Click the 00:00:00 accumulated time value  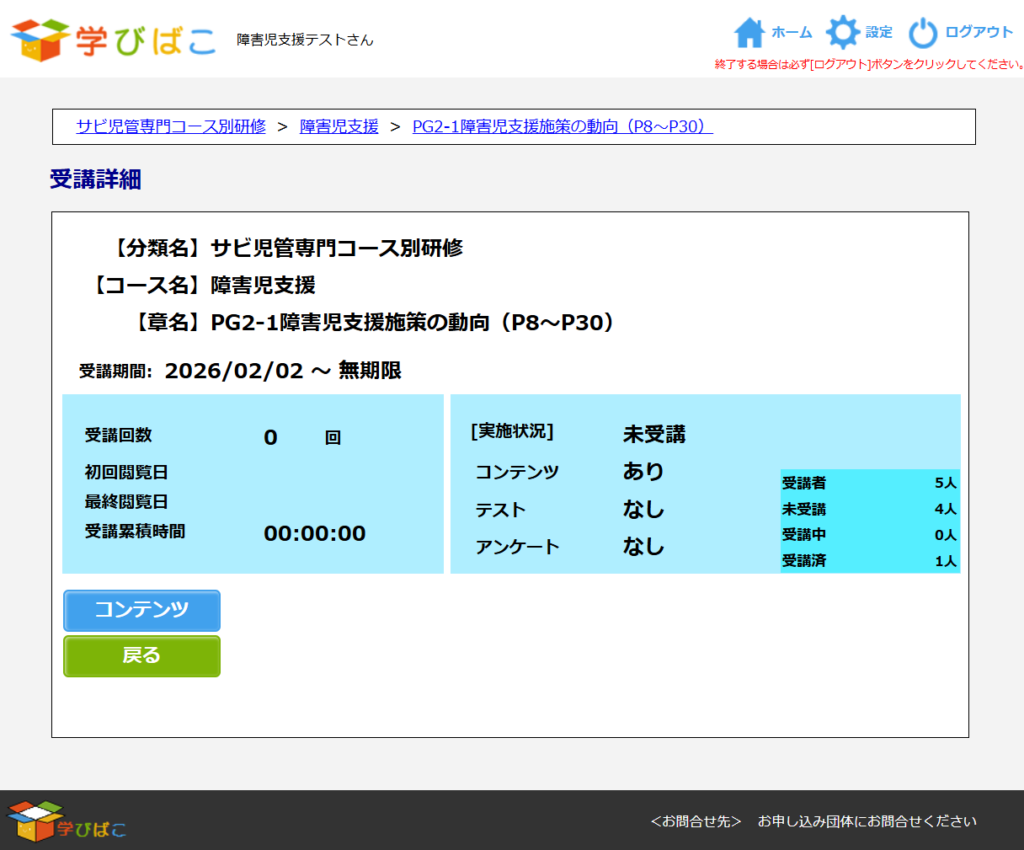point(314,533)
